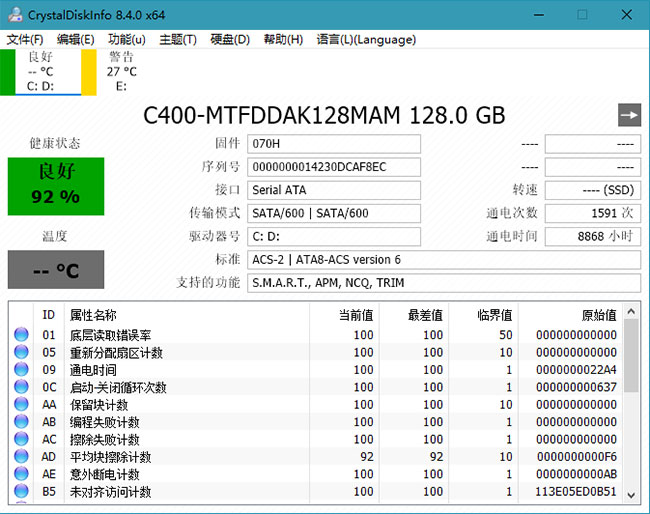Image resolution: width=650 pixels, height=514 pixels.
Task: Click the scroll up arrow of attribute list
Action: [631, 311]
